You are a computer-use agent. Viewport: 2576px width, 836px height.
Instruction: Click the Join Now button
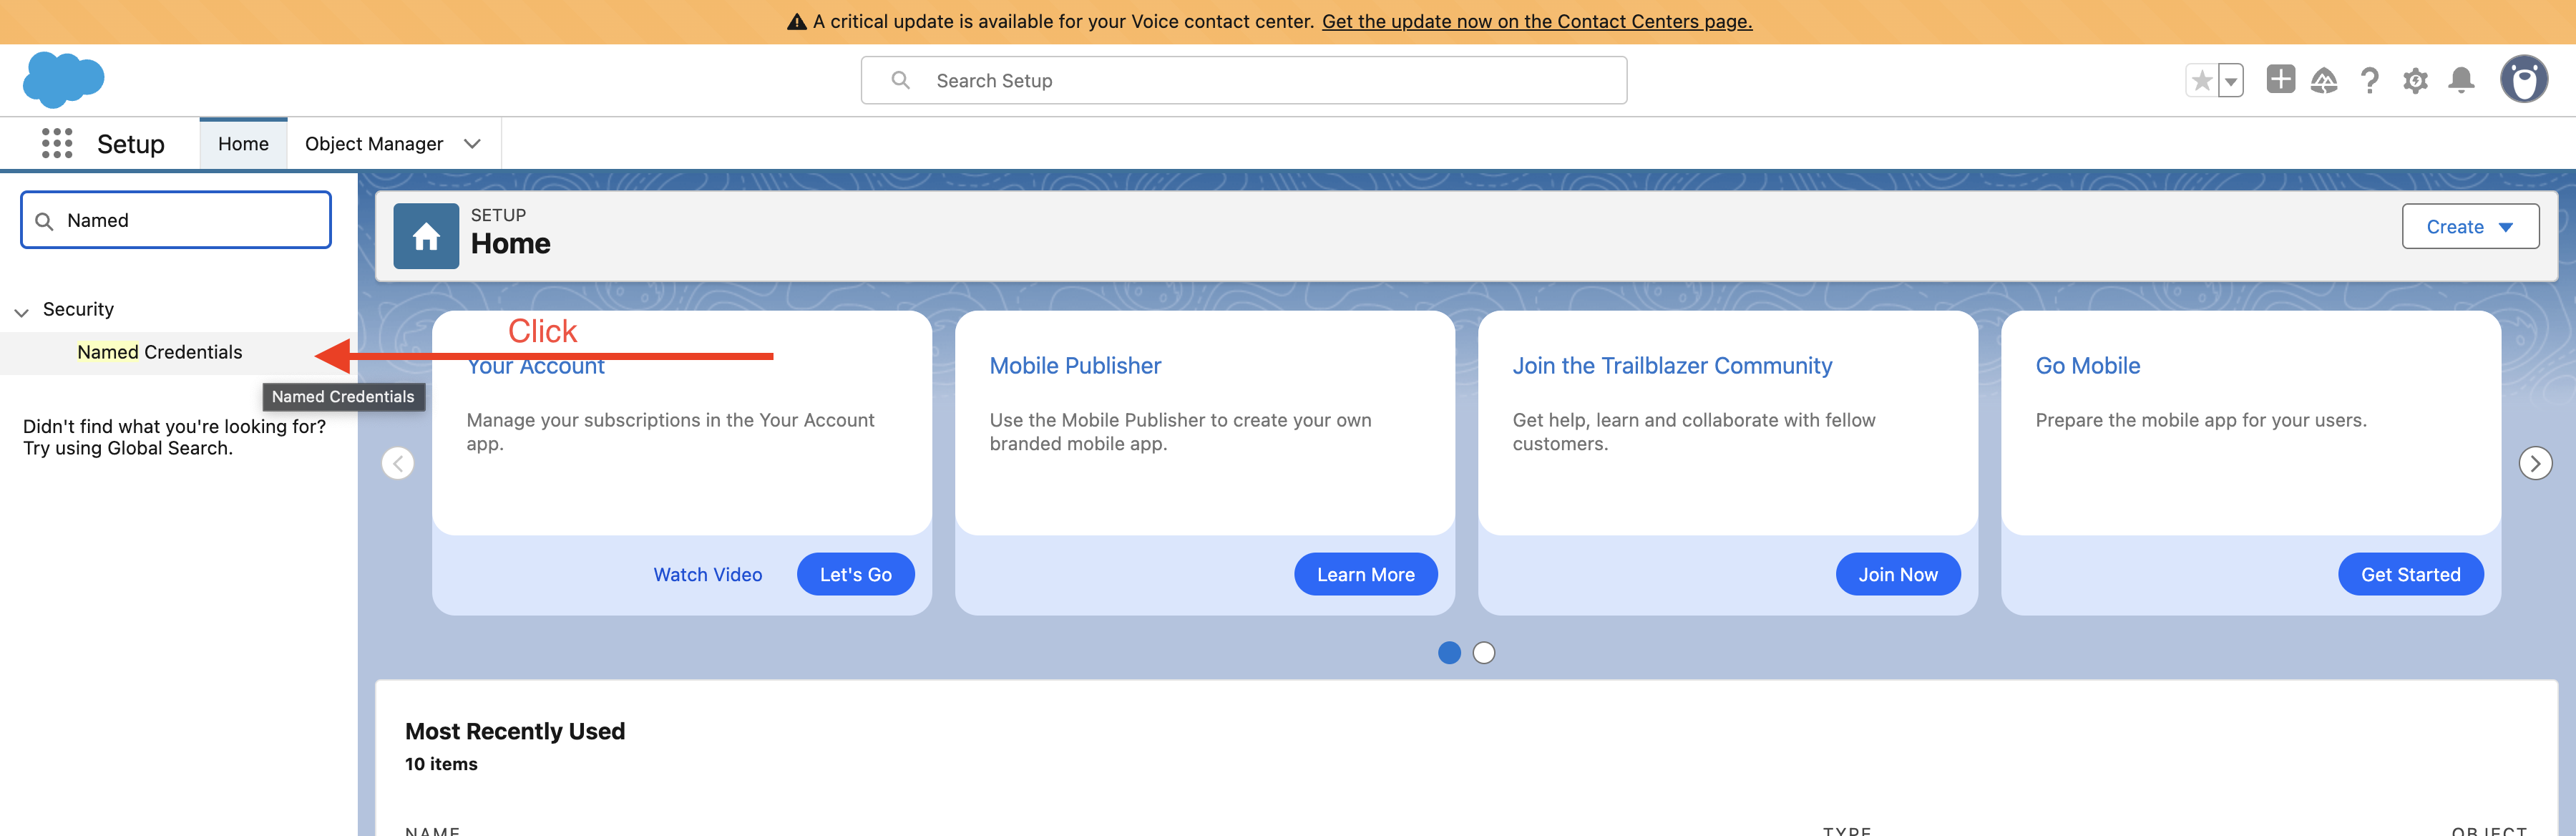pyautogui.click(x=1897, y=574)
